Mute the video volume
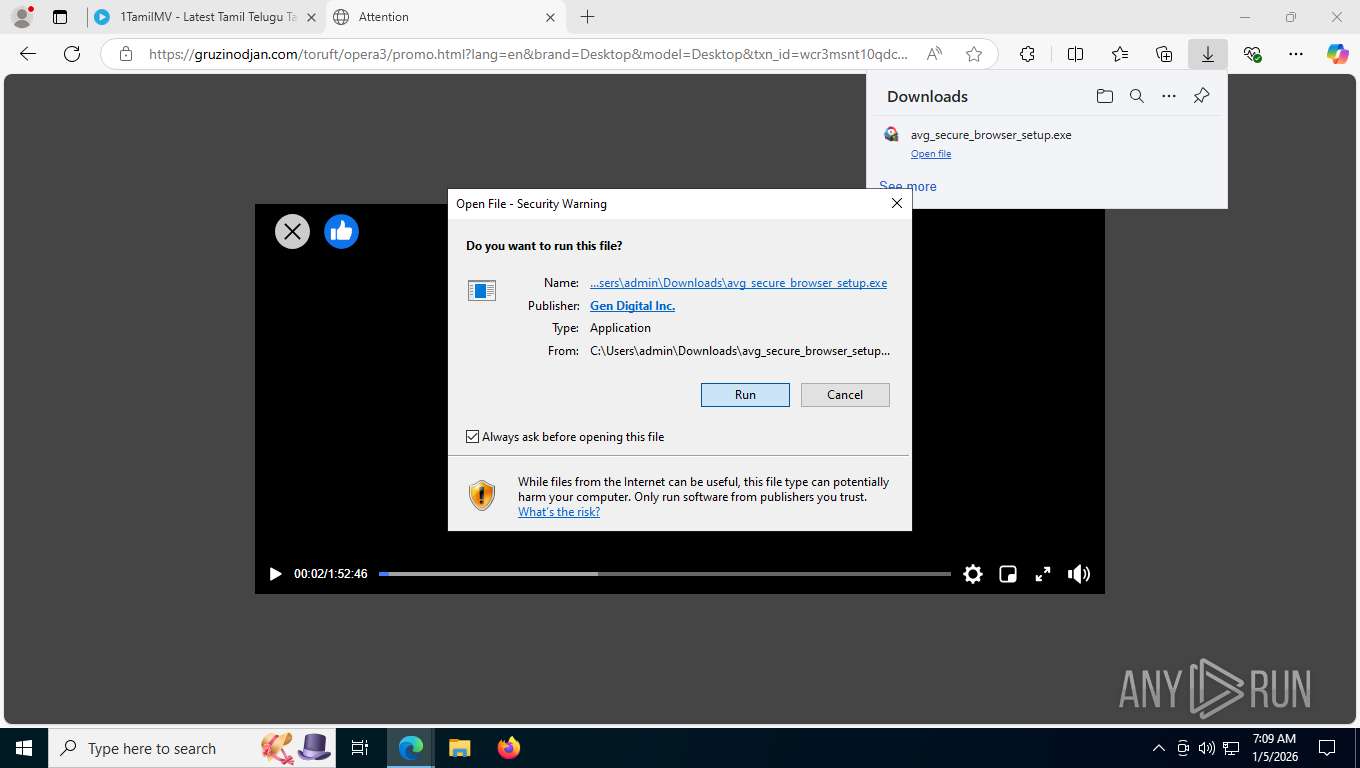 (x=1078, y=574)
